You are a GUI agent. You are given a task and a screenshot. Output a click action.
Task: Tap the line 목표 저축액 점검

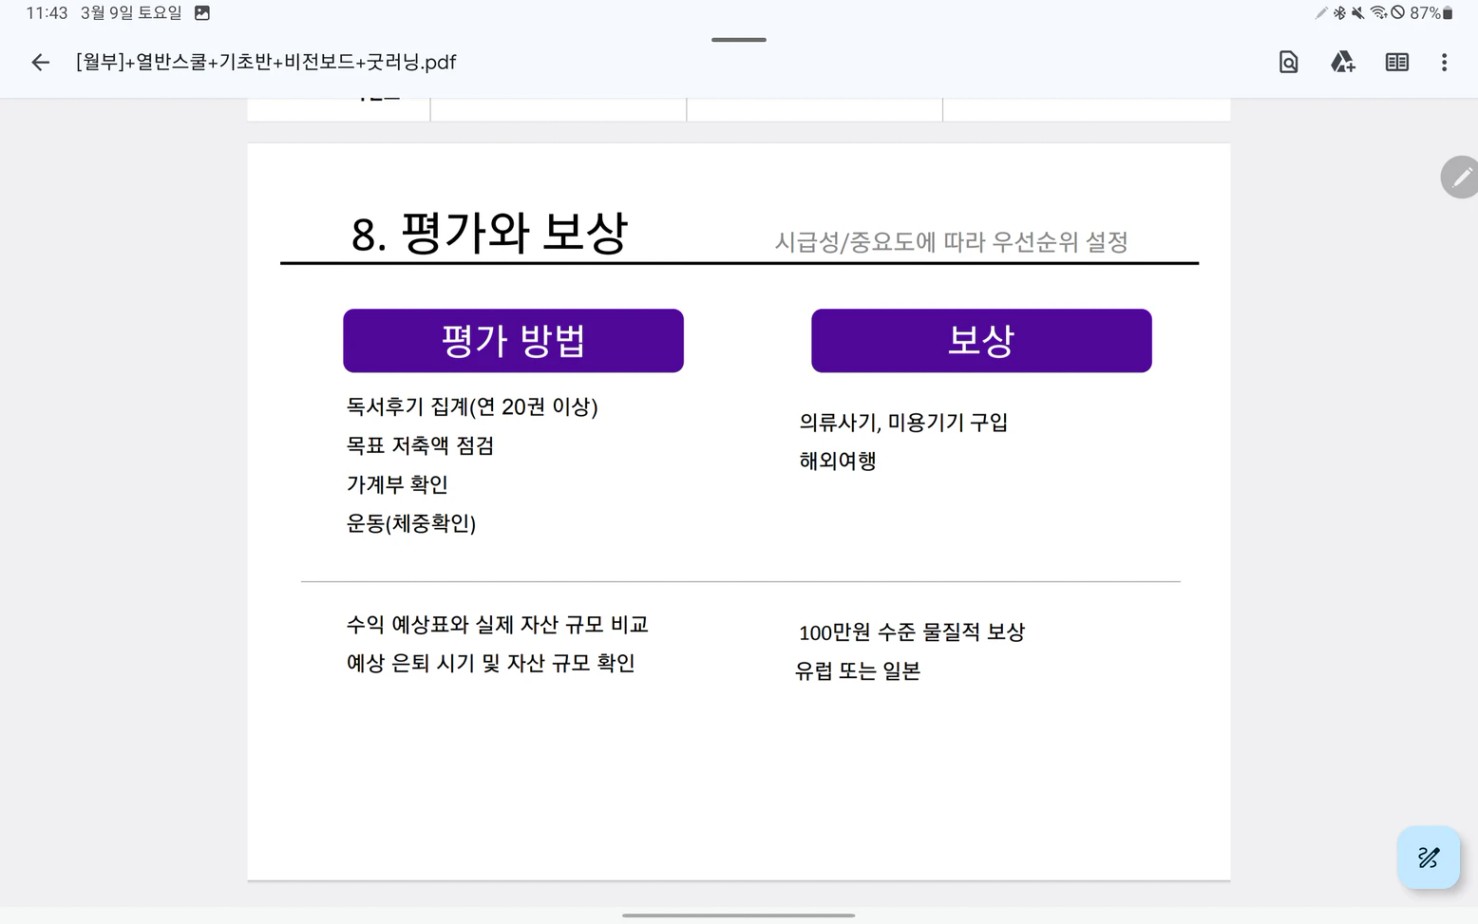tap(420, 446)
